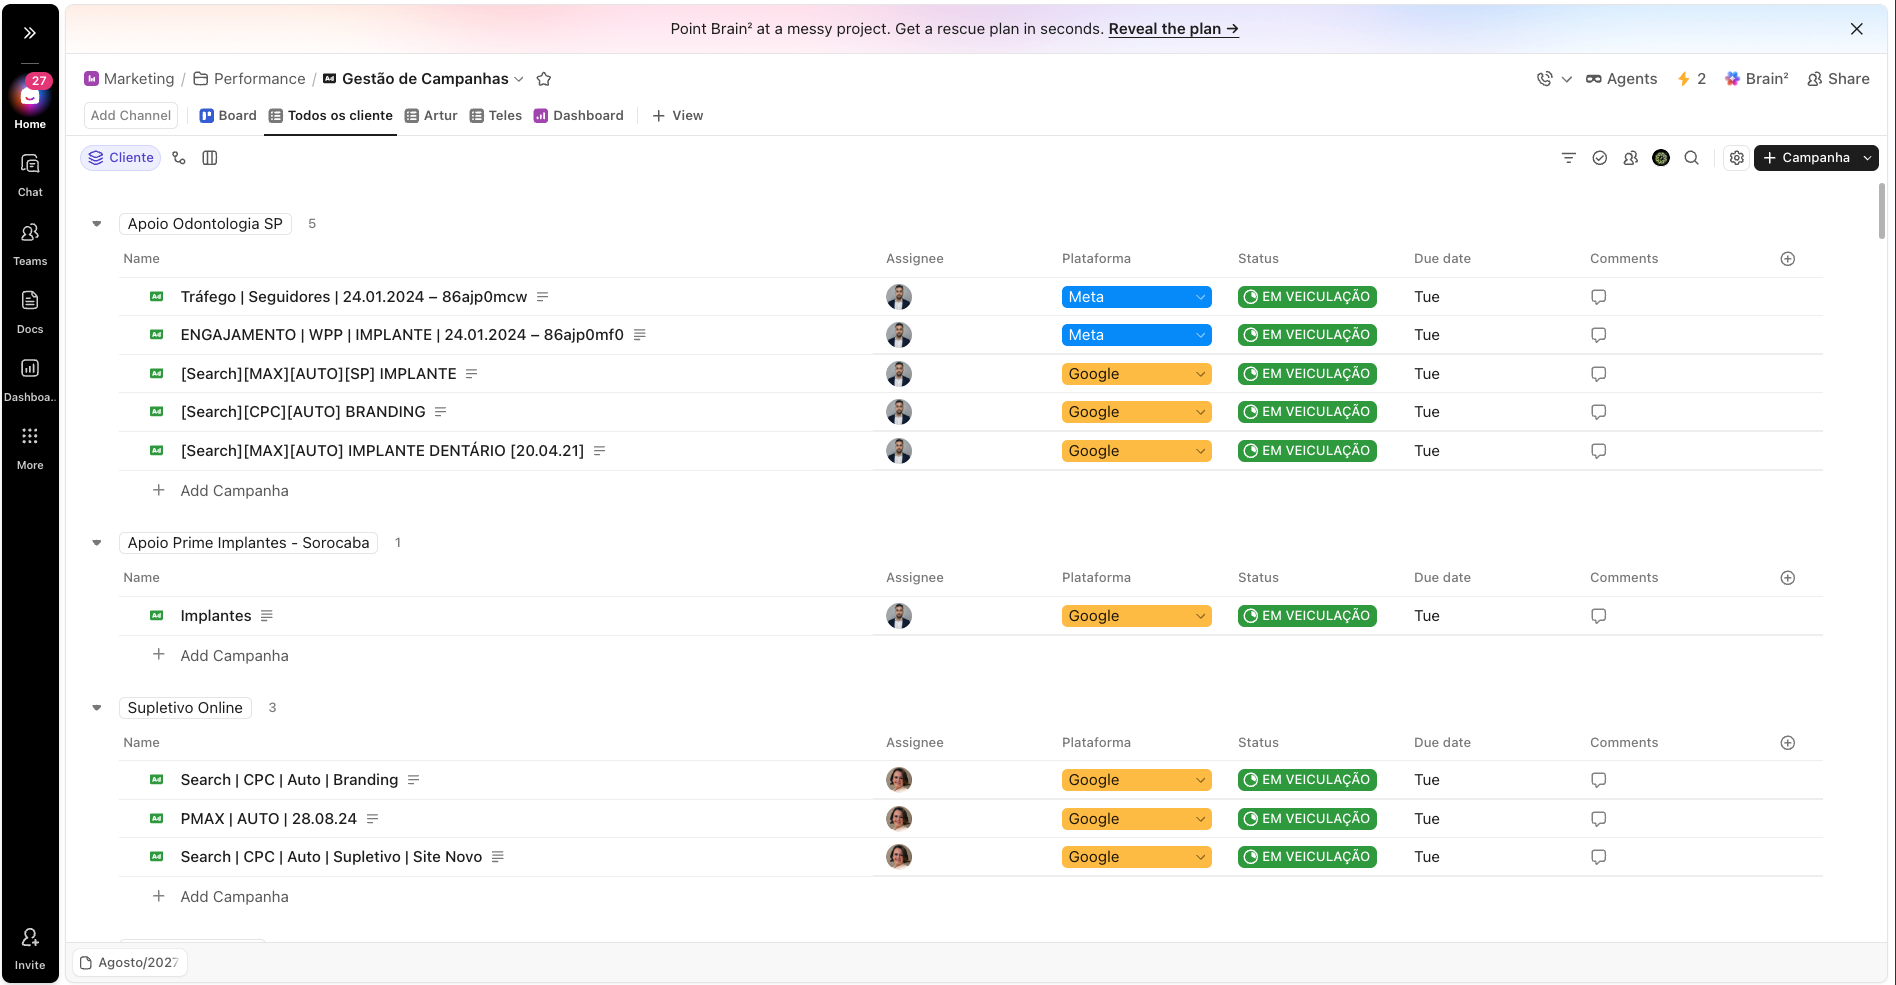This screenshot has height=985, width=1896.
Task: Open view settings gear icon
Action: click(1737, 158)
